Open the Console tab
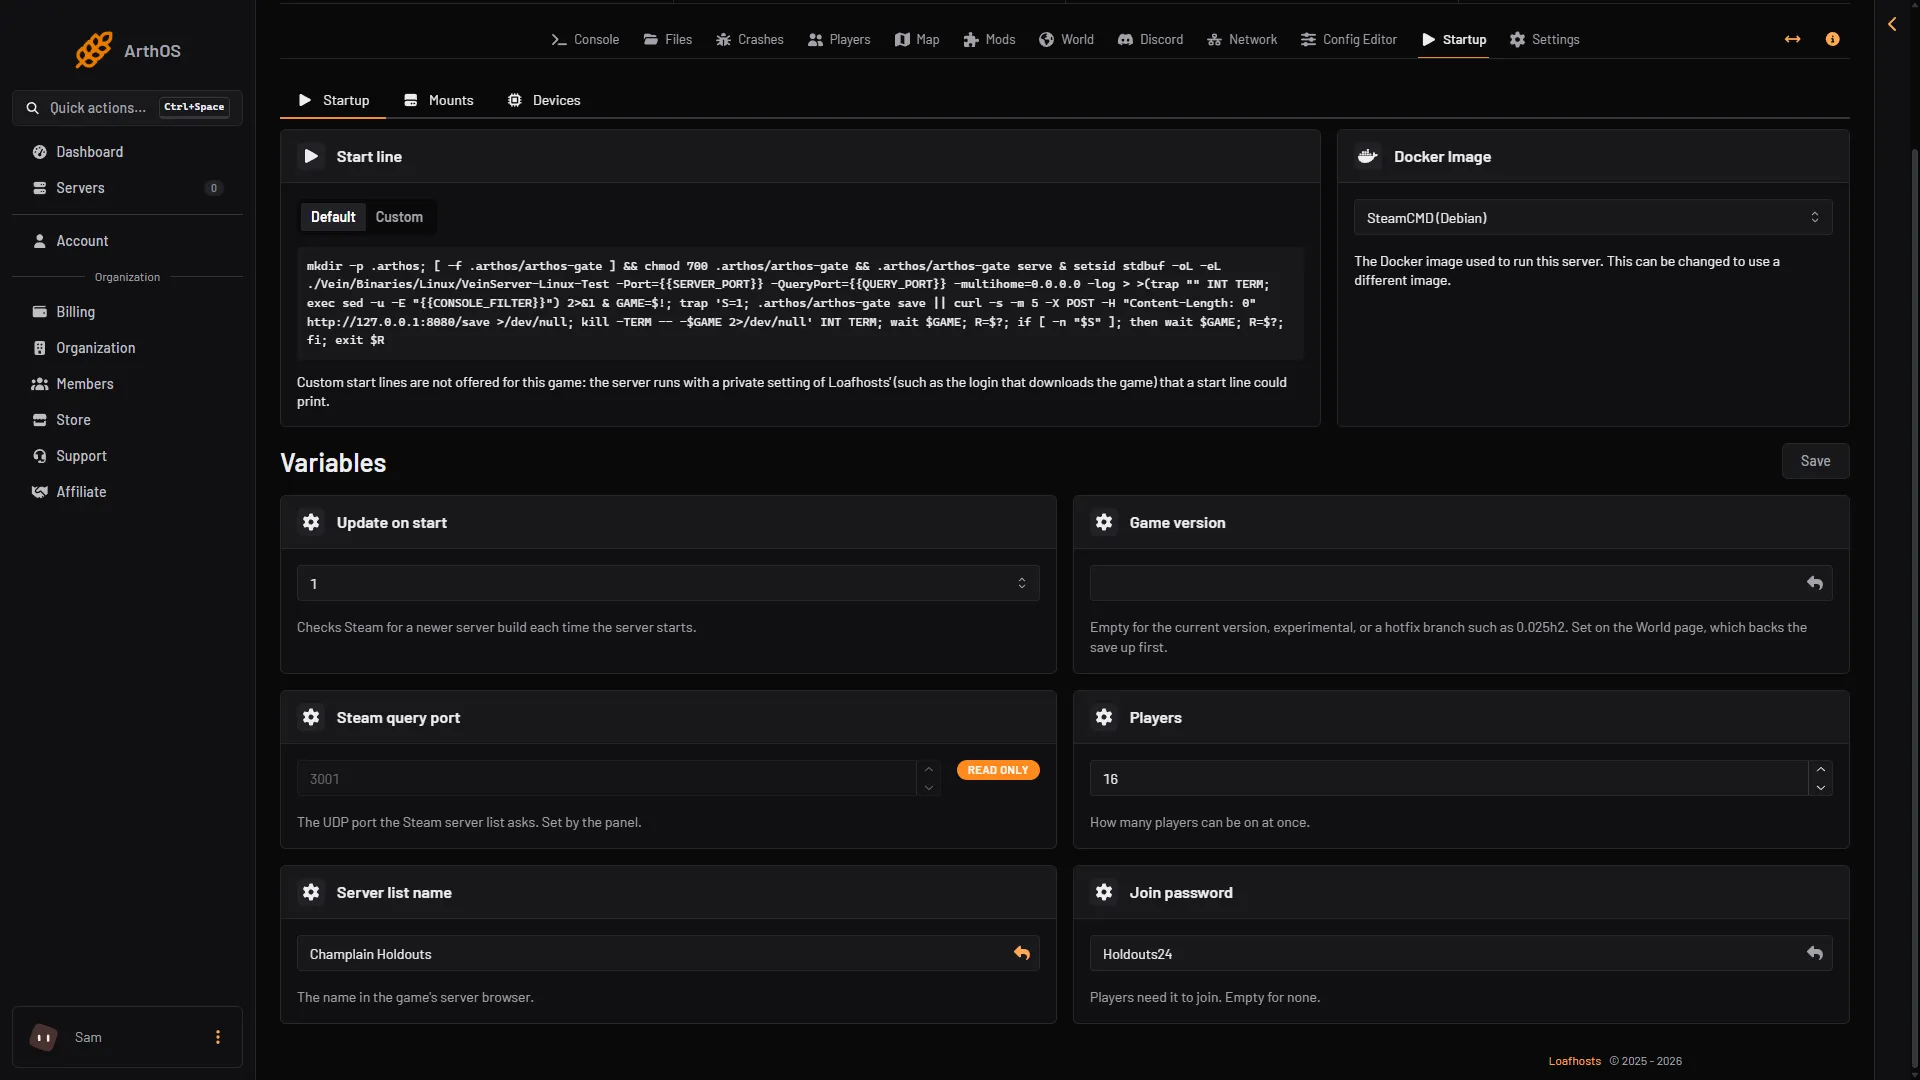 (x=585, y=39)
